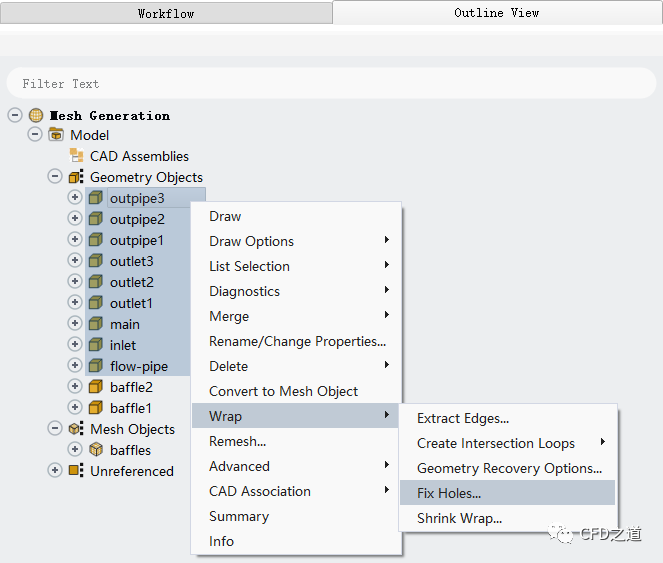Choose Fix Holes... from Wrap submenu
The height and width of the screenshot is (563, 663).
click(449, 493)
